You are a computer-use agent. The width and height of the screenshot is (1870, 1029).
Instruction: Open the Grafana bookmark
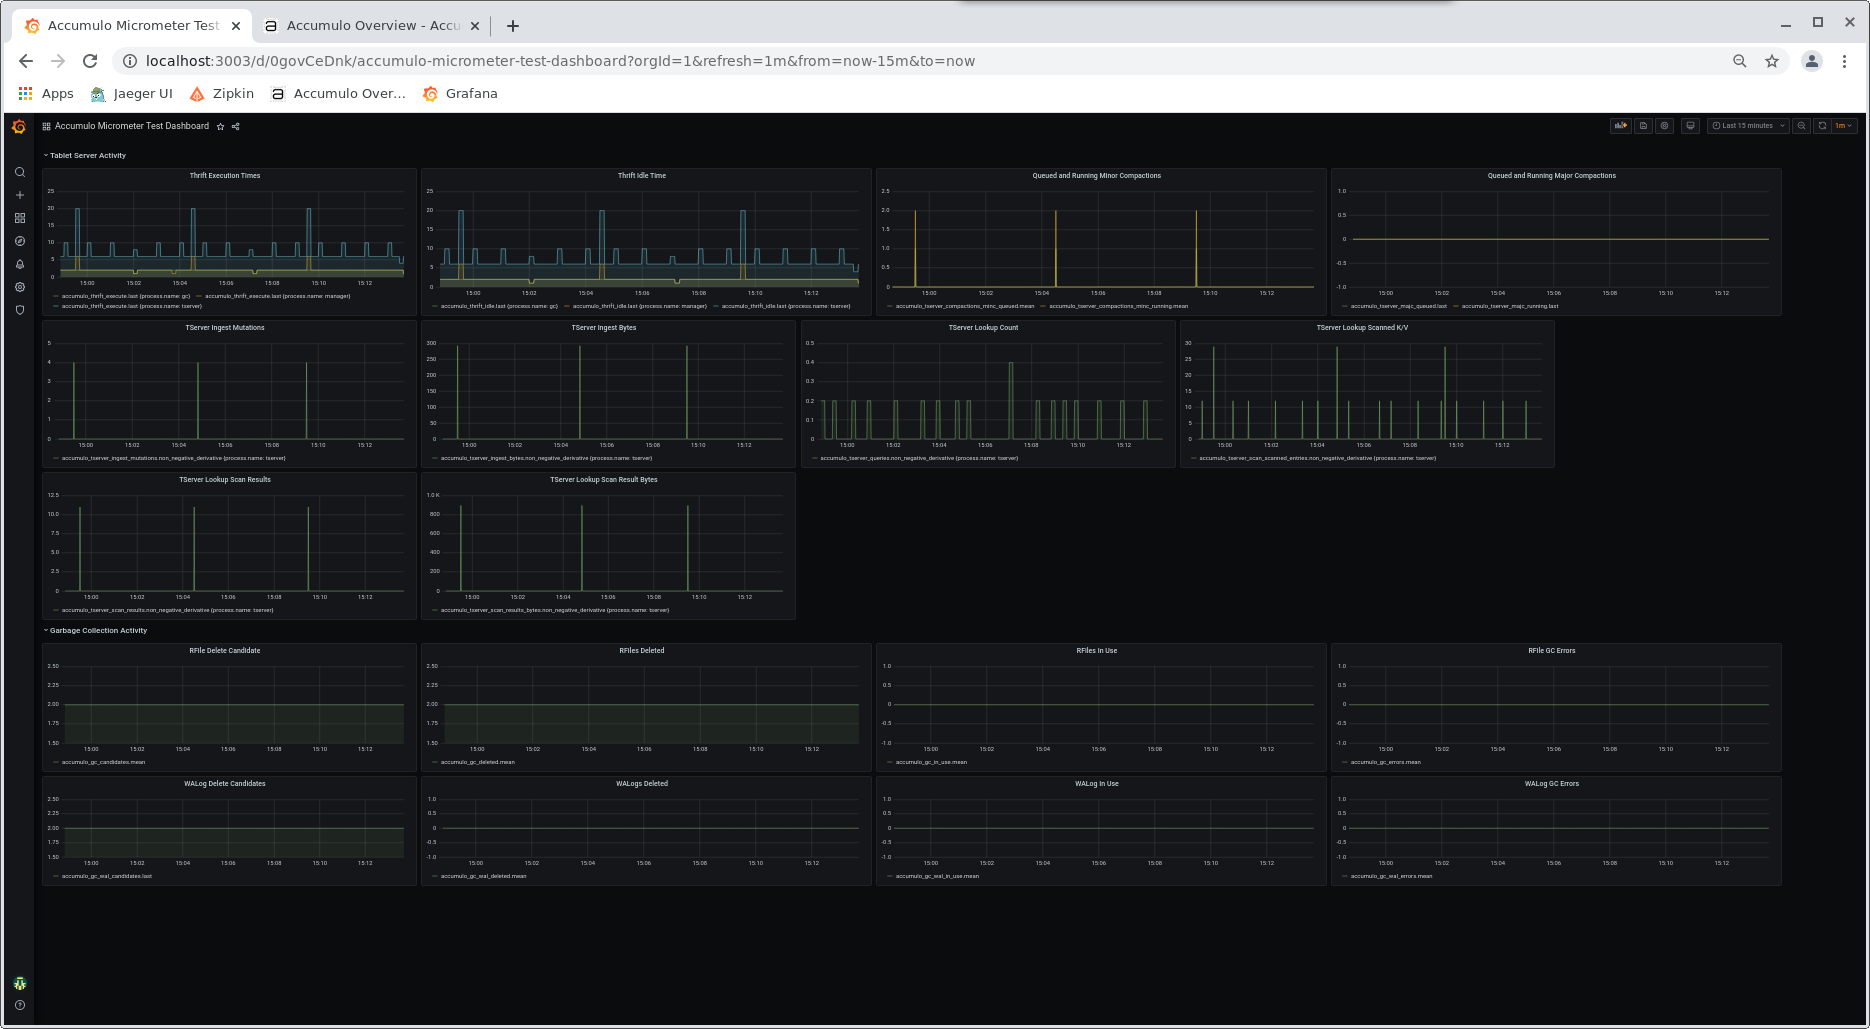(x=460, y=94)
